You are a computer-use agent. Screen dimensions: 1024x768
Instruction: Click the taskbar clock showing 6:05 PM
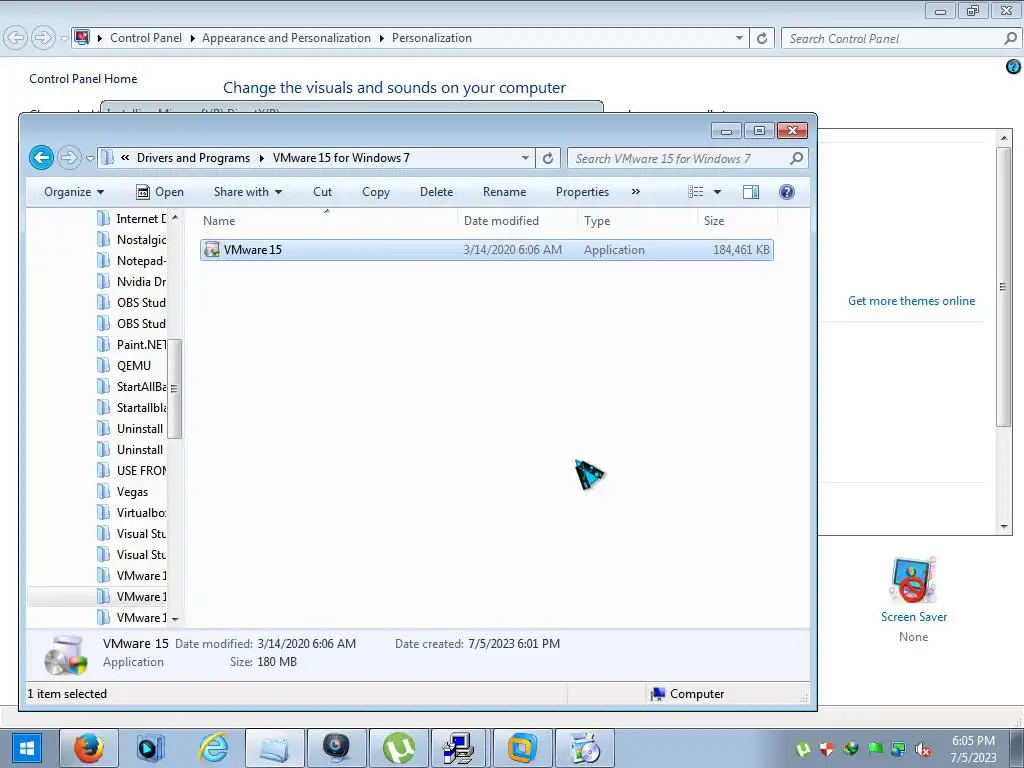[973, 749]
